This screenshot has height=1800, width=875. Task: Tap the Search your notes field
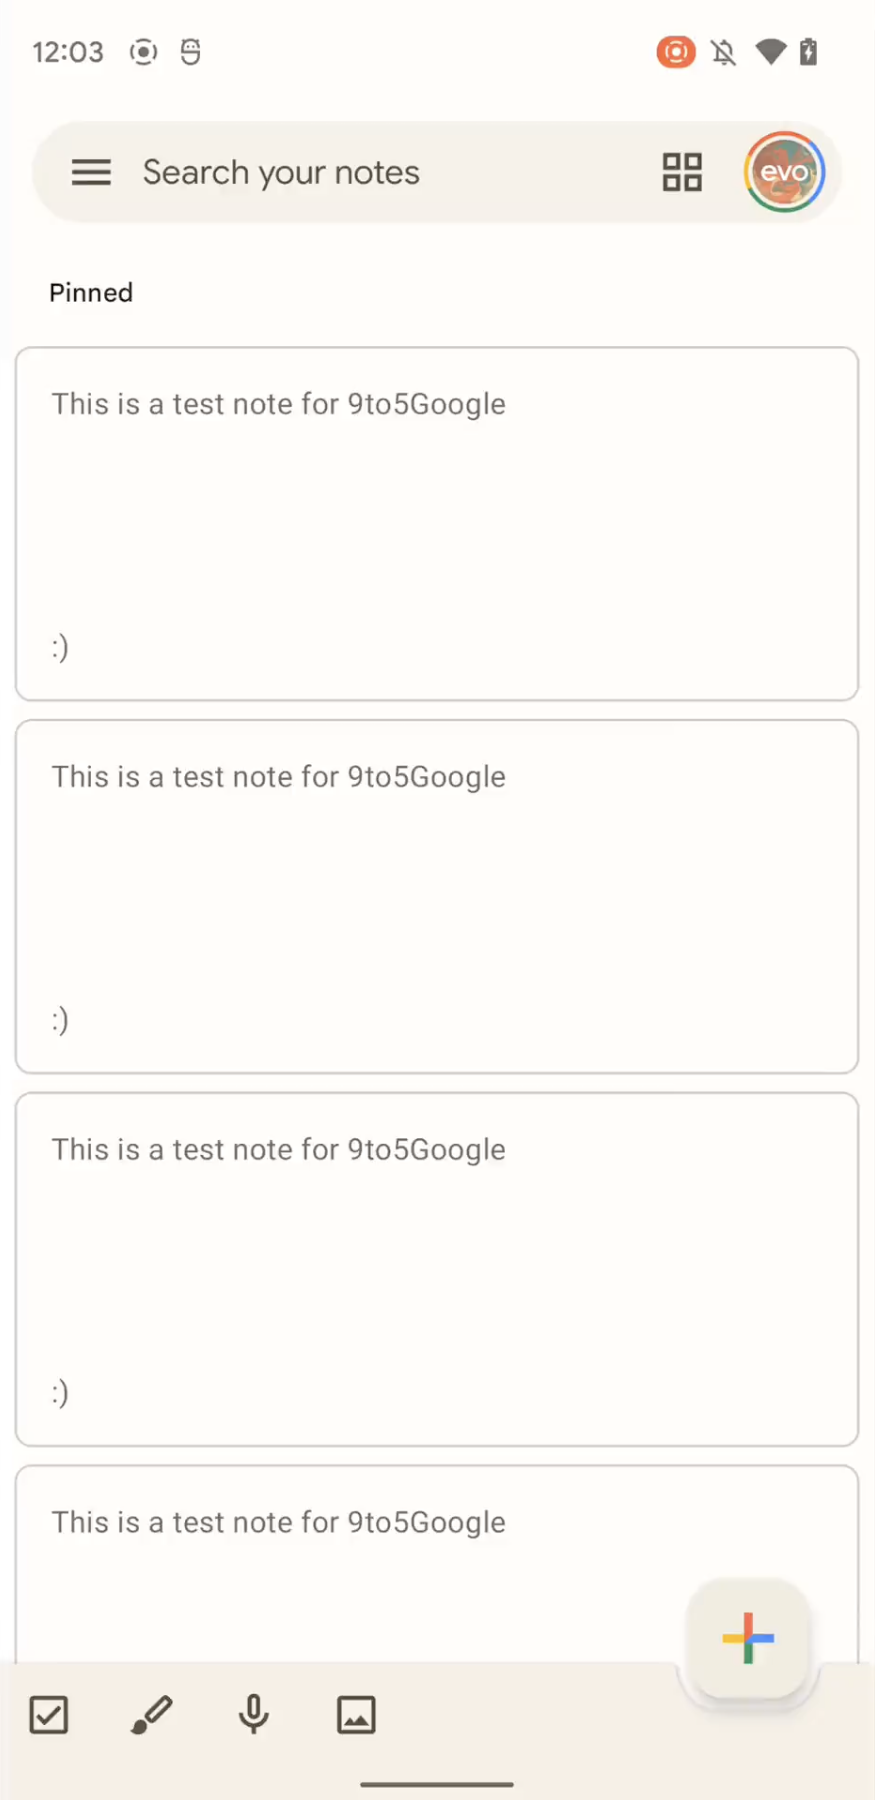(280, 172)
